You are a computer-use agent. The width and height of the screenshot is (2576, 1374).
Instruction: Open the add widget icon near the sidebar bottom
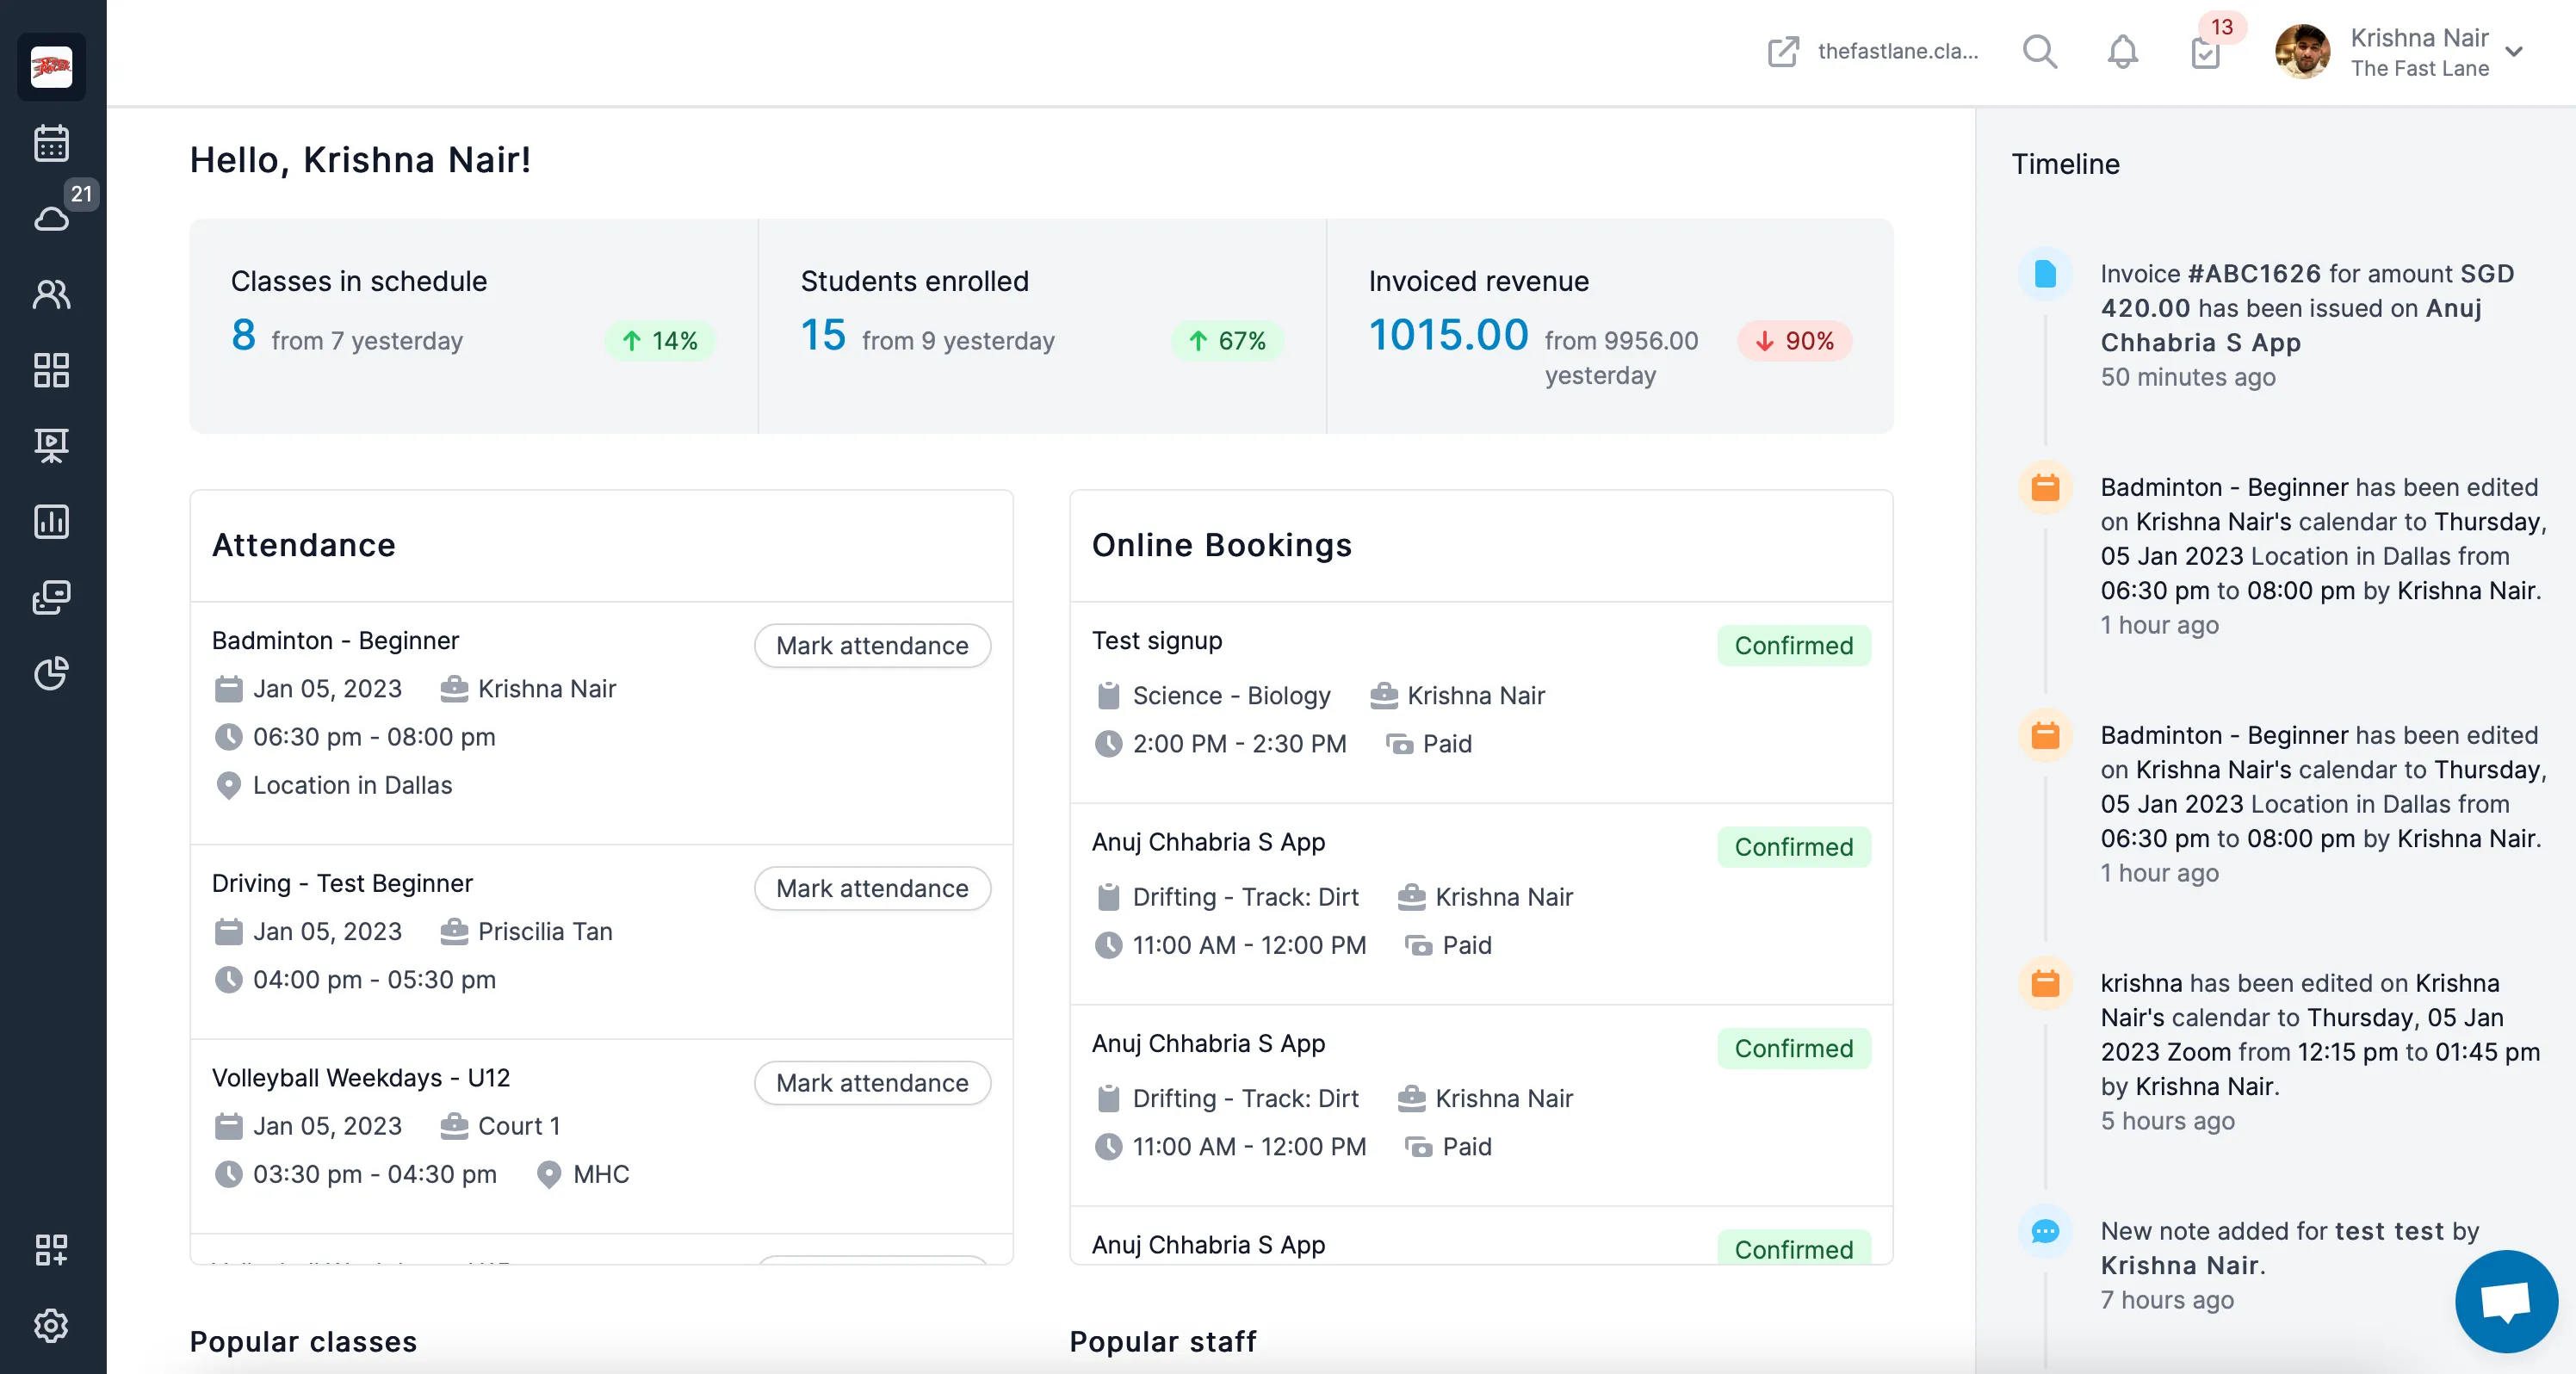(51, 1250)
